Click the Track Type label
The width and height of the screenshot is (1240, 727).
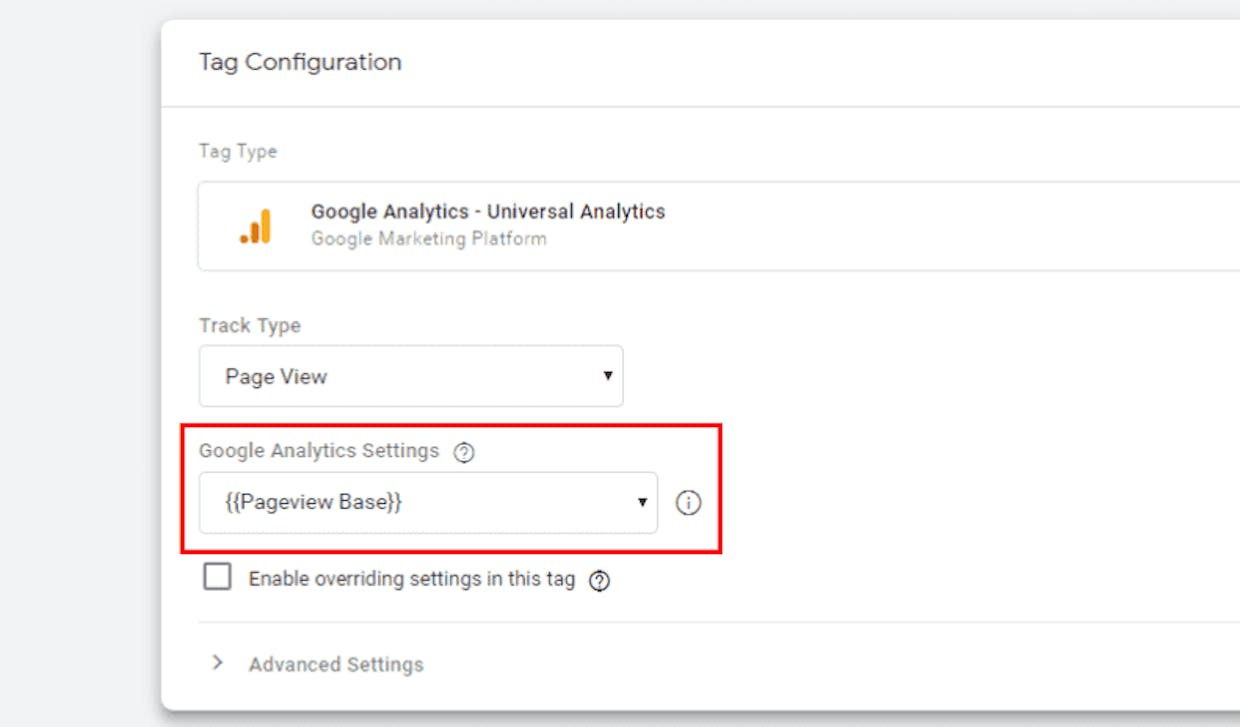(x=250, y=326)
